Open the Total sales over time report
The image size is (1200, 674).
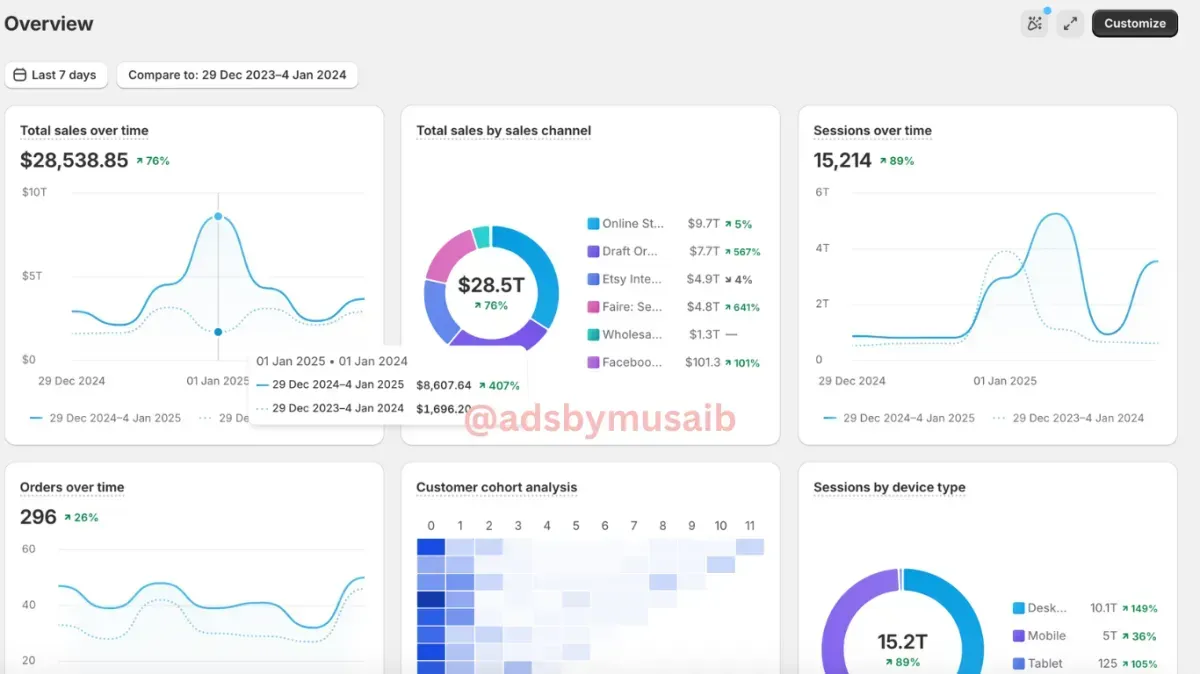pos(84,131)
